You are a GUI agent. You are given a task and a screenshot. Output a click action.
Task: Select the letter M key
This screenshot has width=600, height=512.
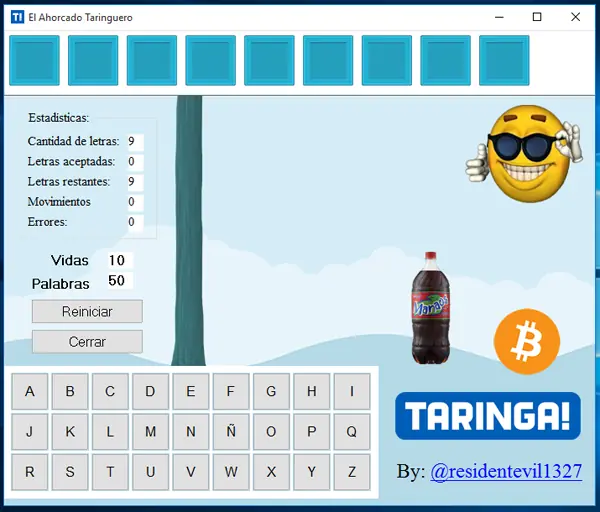pyautogui.click(x=150, y=432)
